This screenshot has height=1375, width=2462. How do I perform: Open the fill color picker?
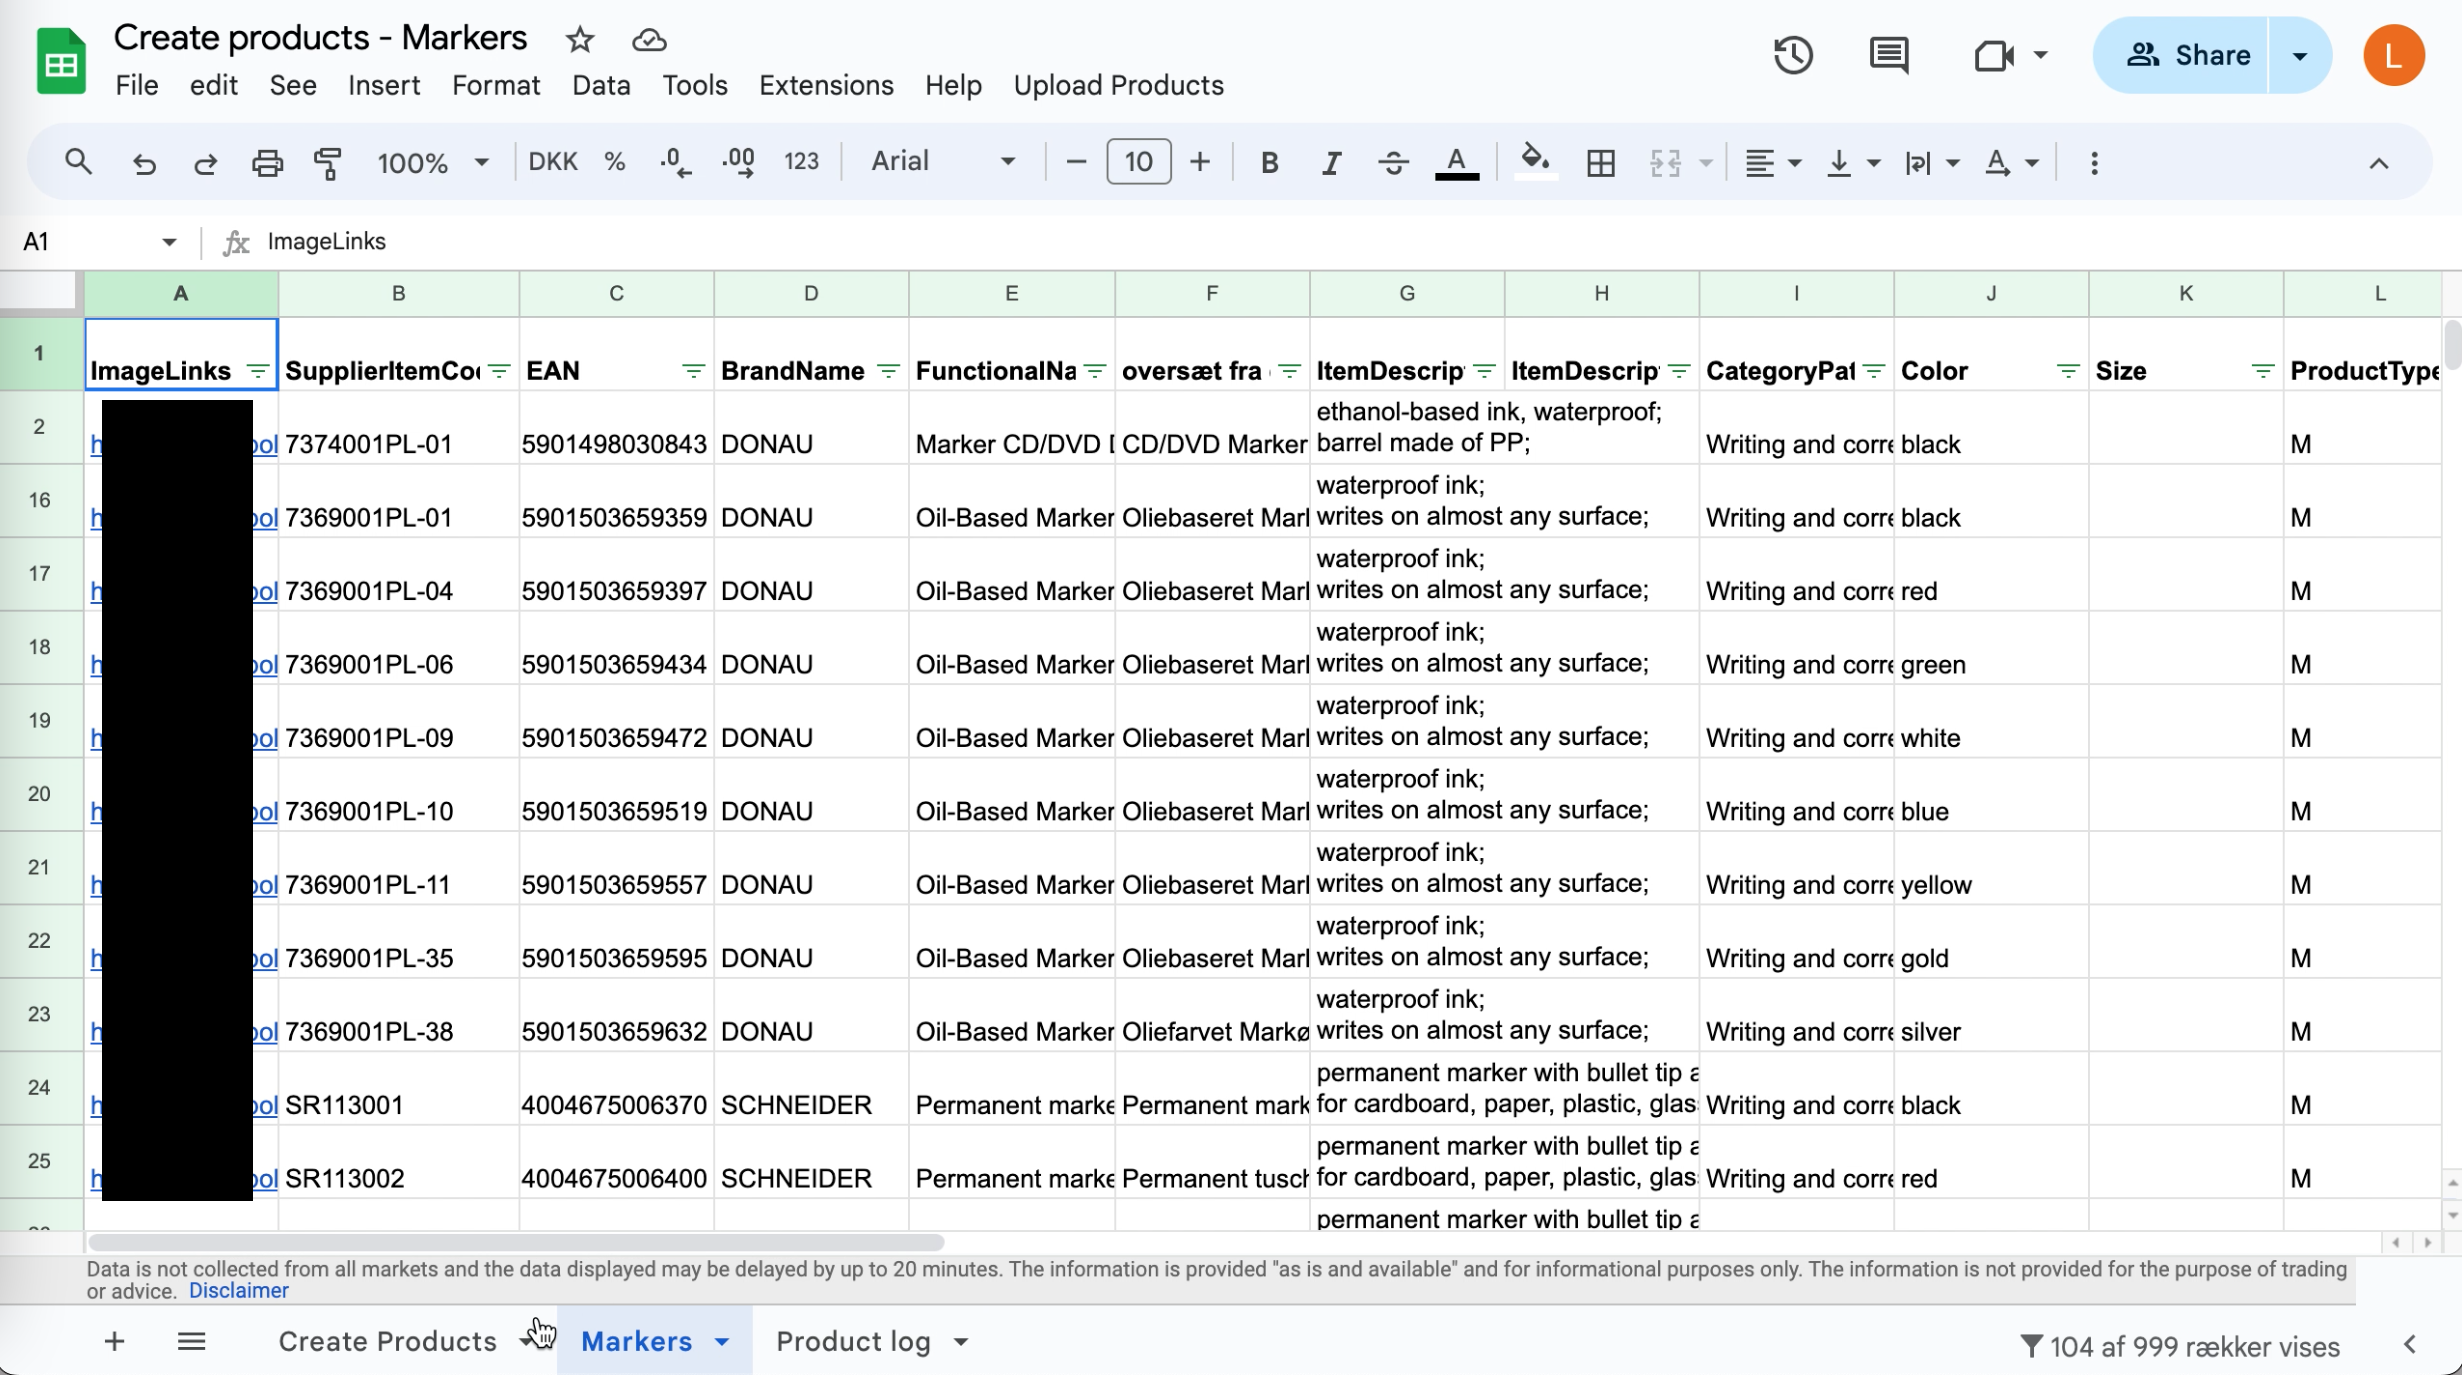[x=1535, y=162]
